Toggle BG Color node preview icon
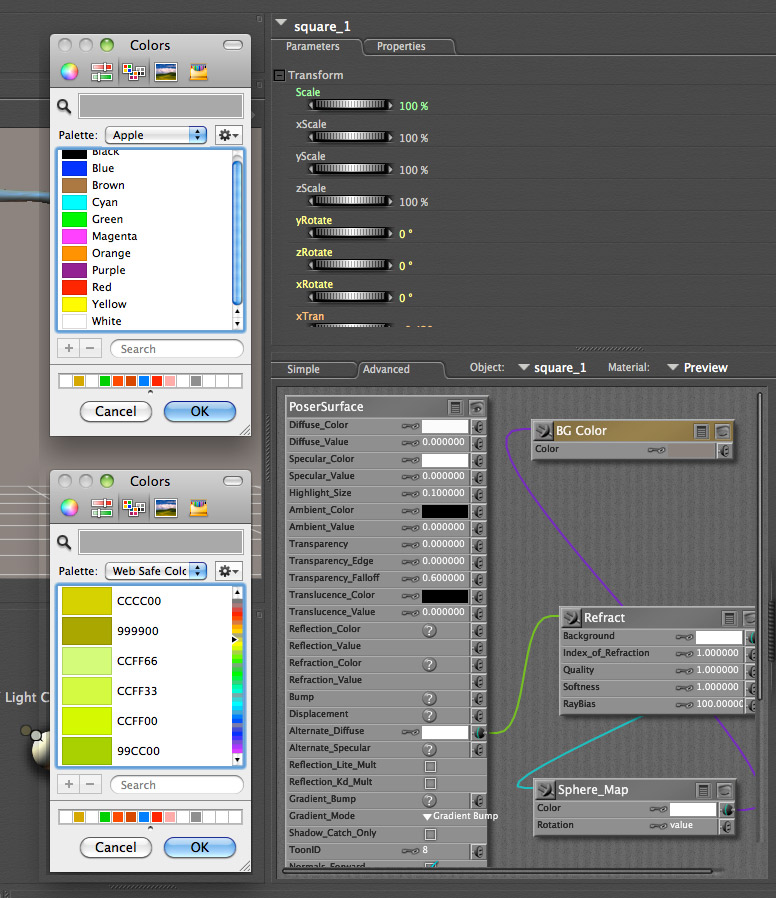 coord(722,431)
